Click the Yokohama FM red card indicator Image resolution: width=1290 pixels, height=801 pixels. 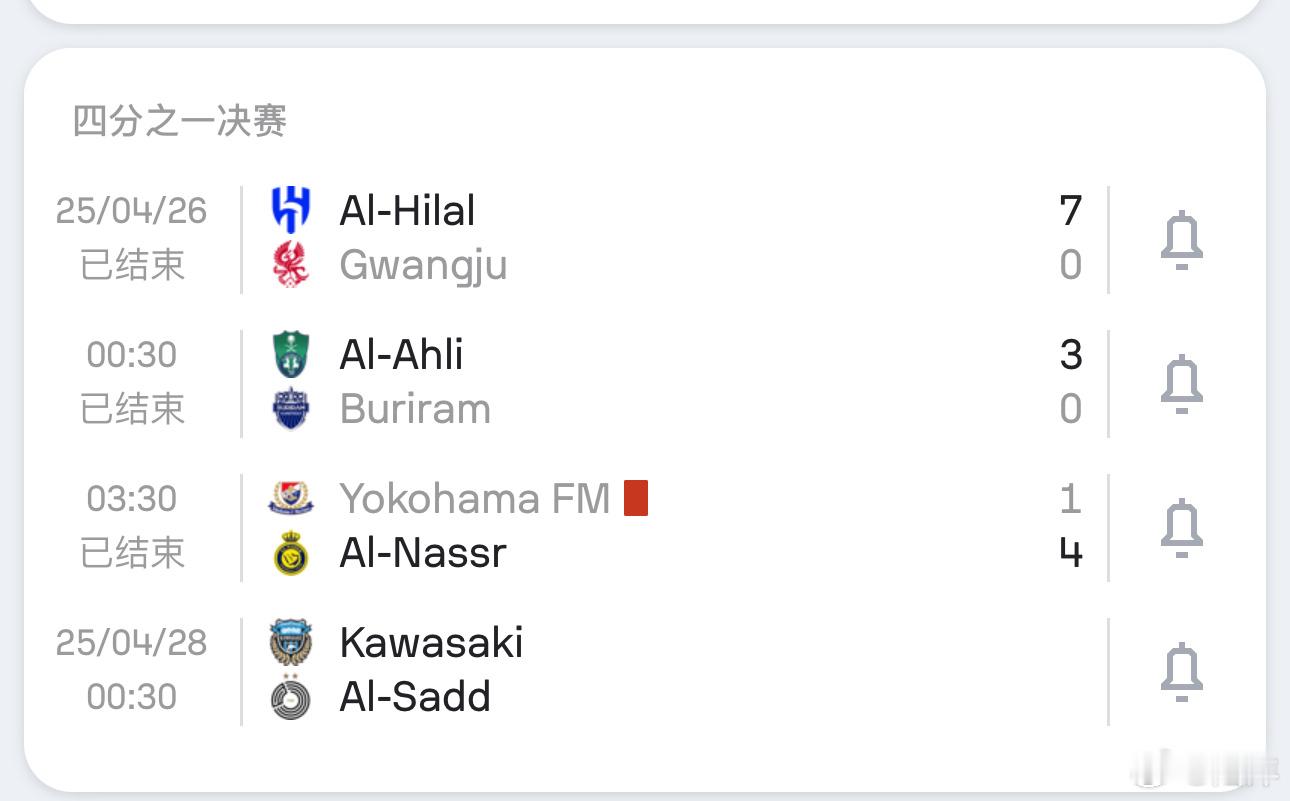[x=636, y=498]
